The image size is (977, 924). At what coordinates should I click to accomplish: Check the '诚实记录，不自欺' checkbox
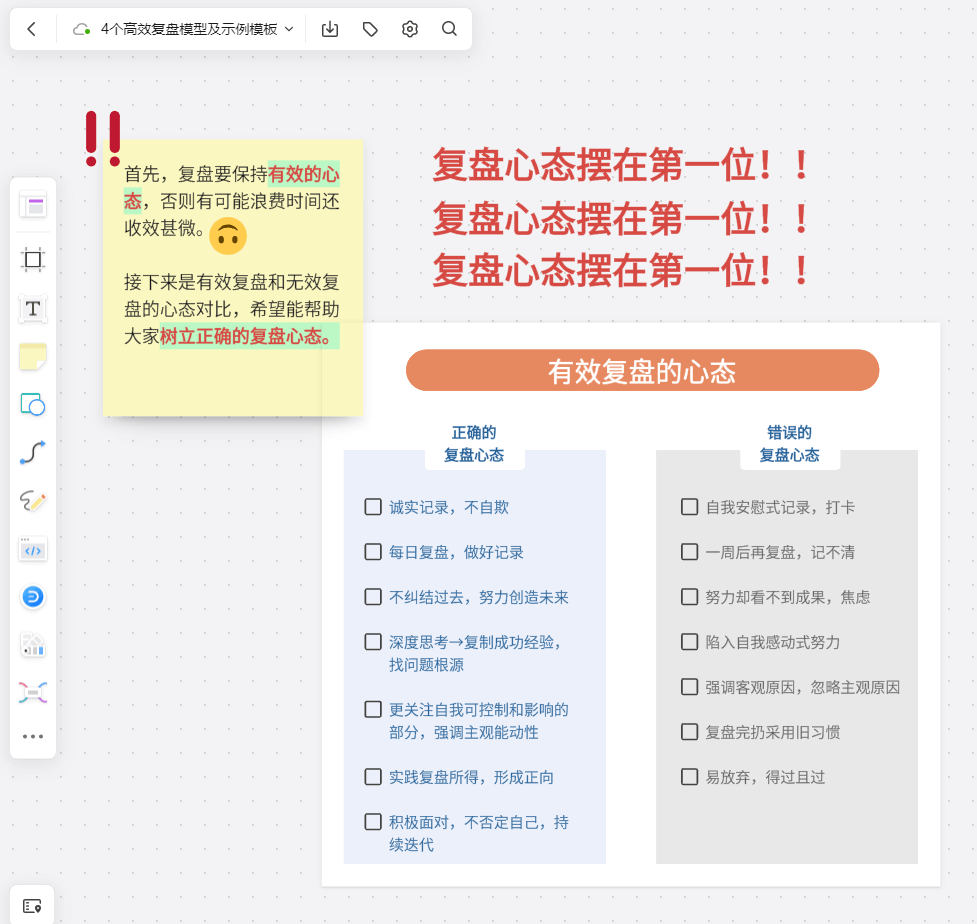[x=373, y=507]
